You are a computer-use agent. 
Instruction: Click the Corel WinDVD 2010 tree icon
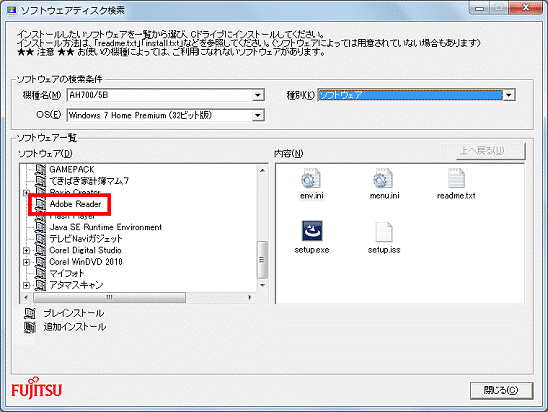[41, 262]
